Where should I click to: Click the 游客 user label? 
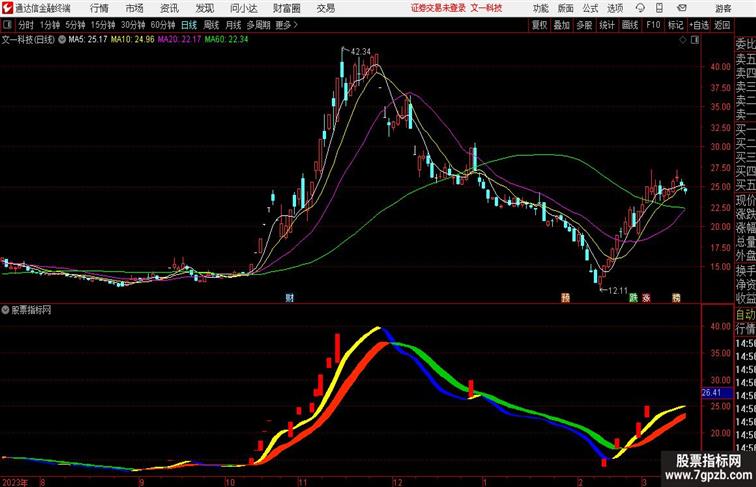[x=723, y=8]
